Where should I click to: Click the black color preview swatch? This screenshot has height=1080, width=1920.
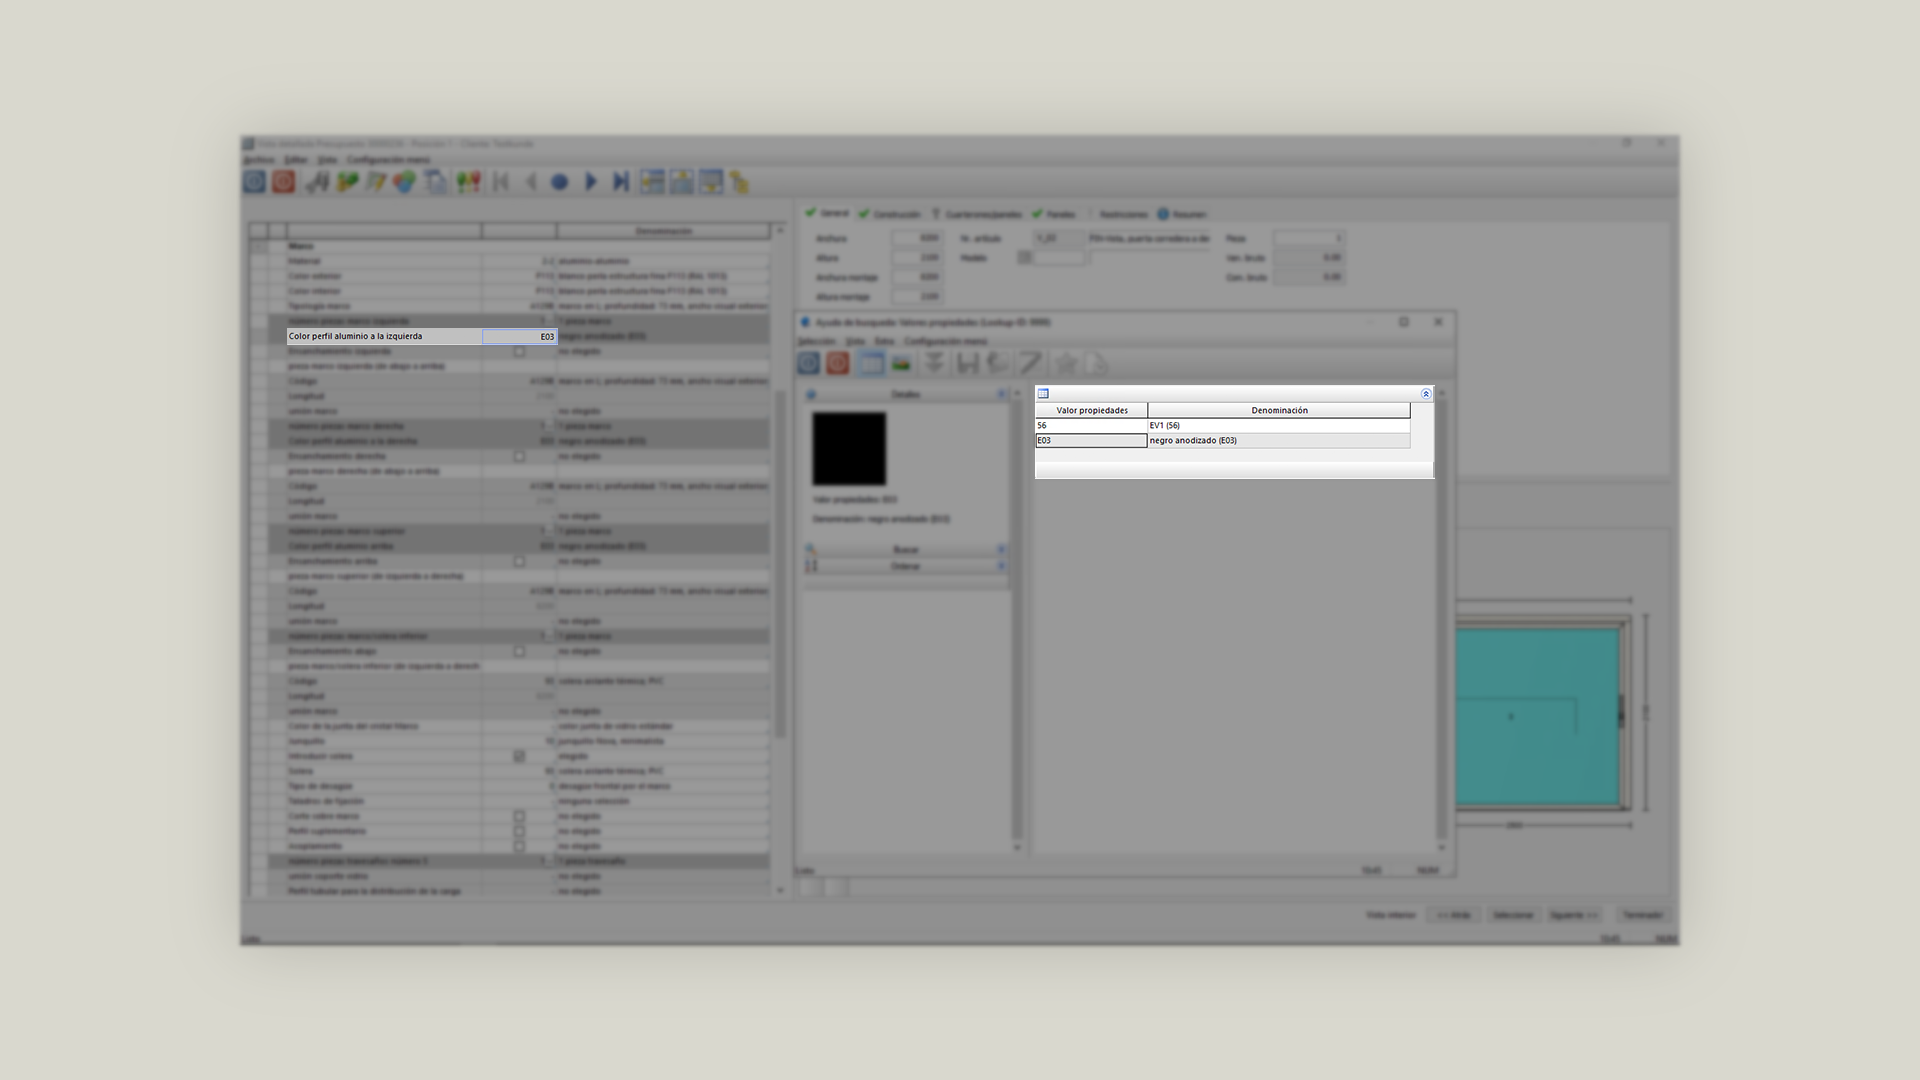click(x=849, y=449)
